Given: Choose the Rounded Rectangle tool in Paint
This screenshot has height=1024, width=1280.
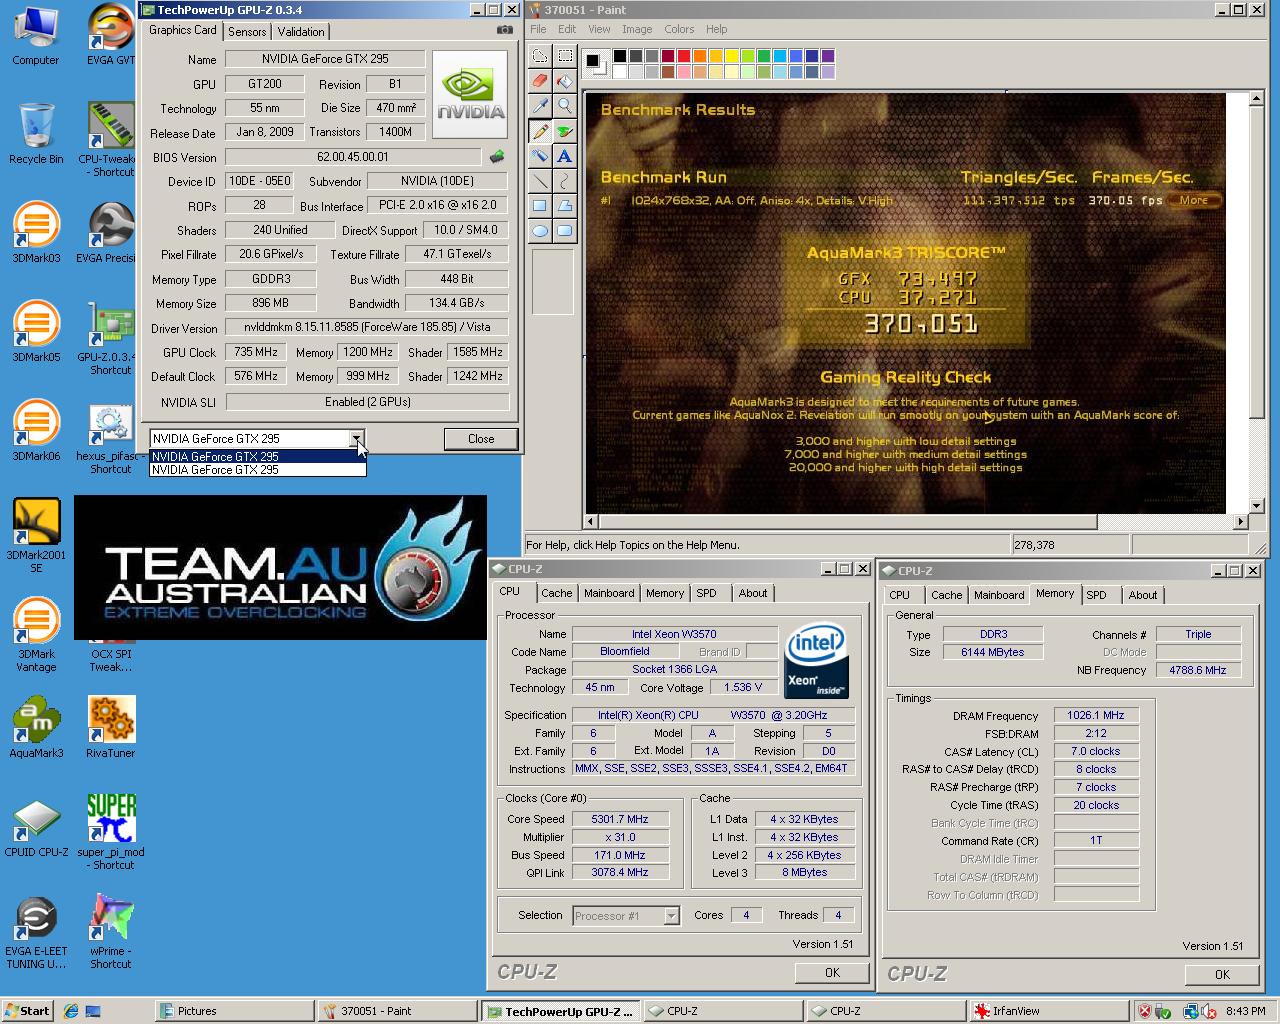Looking at the screenshot, I should [565, 231].
